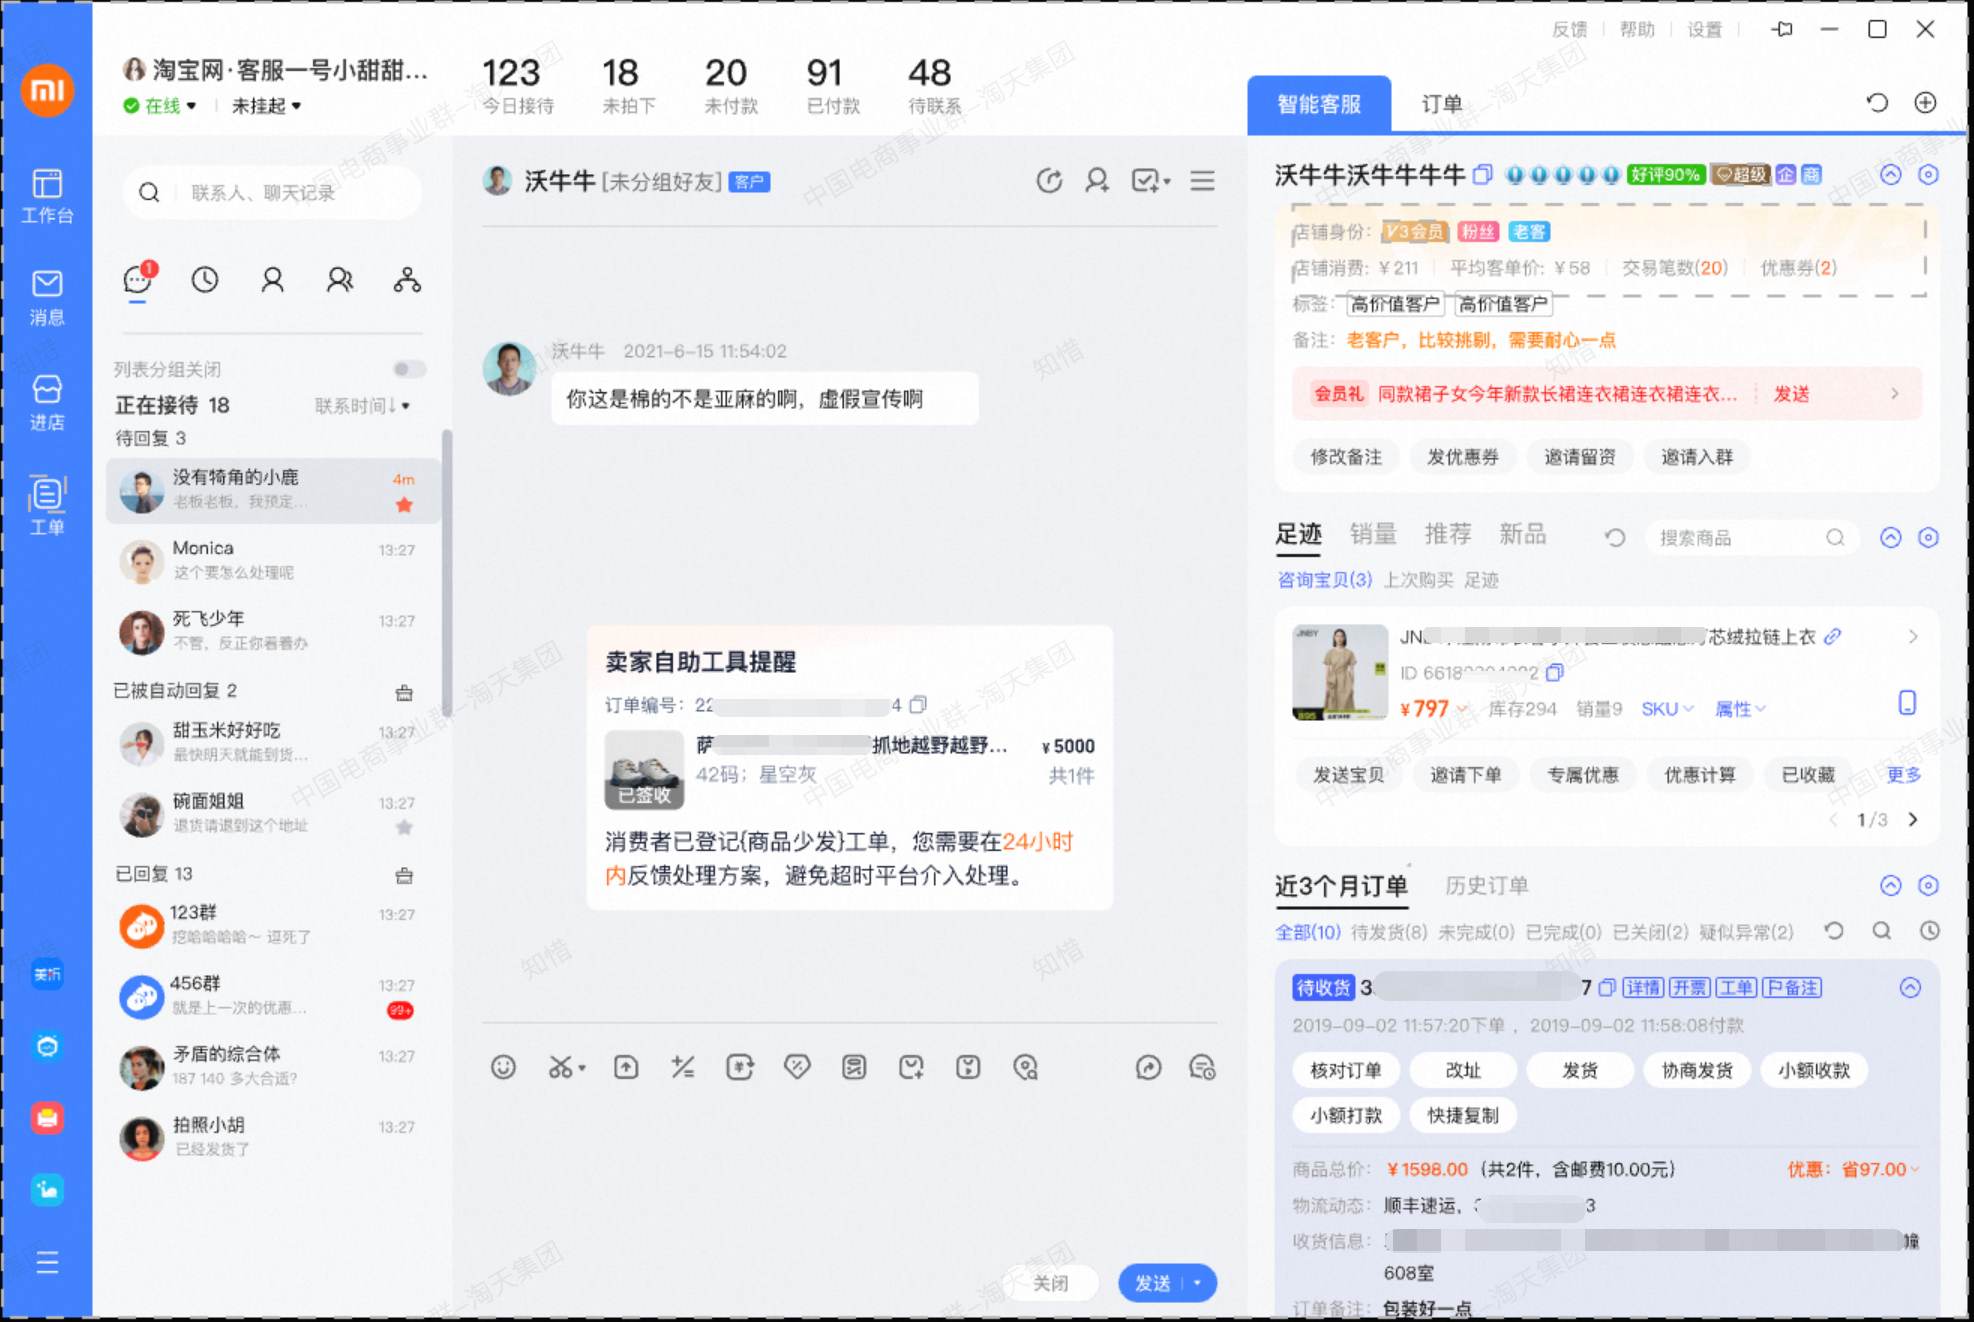
Task: Click the 搜索商品 search field
Action: click(1753, 538)
